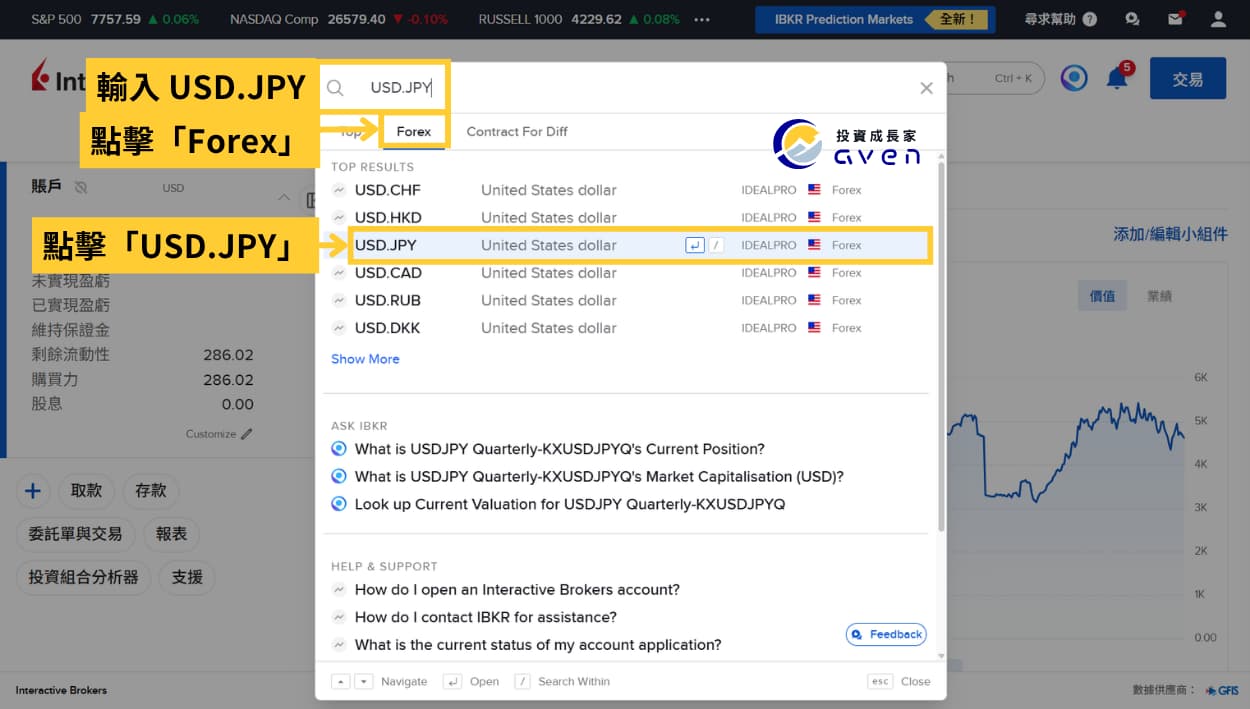Viewport: 1250px width, 709px height.
Task: Click the blue 交易 trade button
Action: 1187,79
